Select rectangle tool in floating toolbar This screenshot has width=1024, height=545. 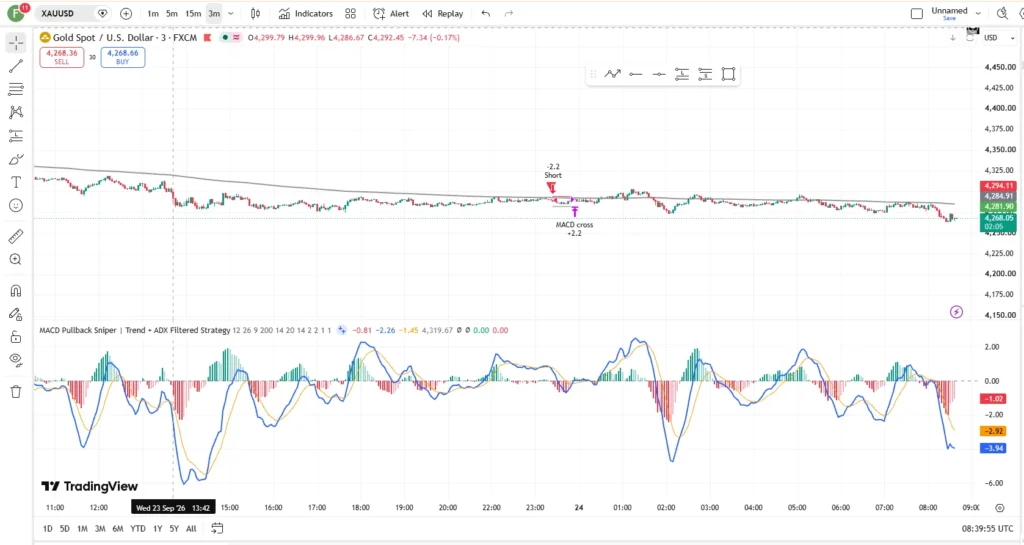click(x=728, y=74)
